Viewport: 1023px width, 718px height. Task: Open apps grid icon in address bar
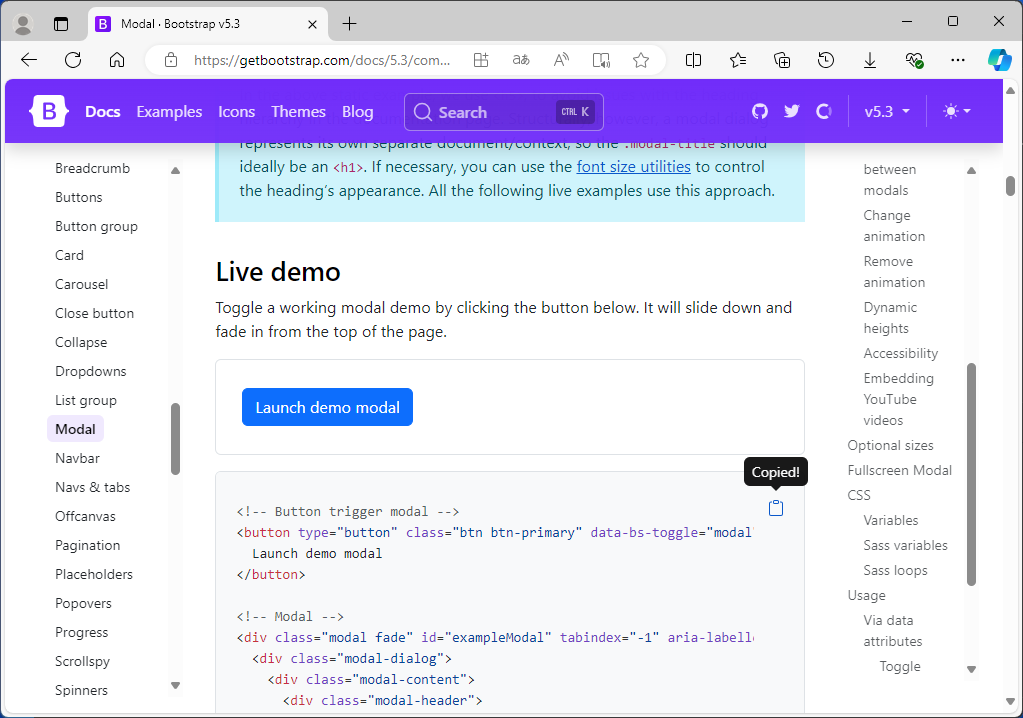point(481,60)
